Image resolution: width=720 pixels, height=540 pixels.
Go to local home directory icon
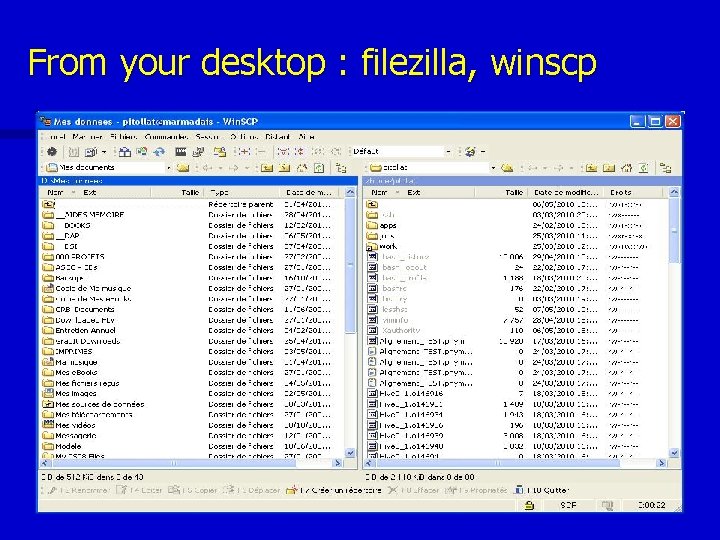302,168
